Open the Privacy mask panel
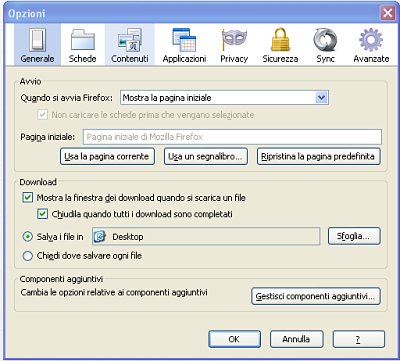The image size is (400, 361). tap(234, 45)
